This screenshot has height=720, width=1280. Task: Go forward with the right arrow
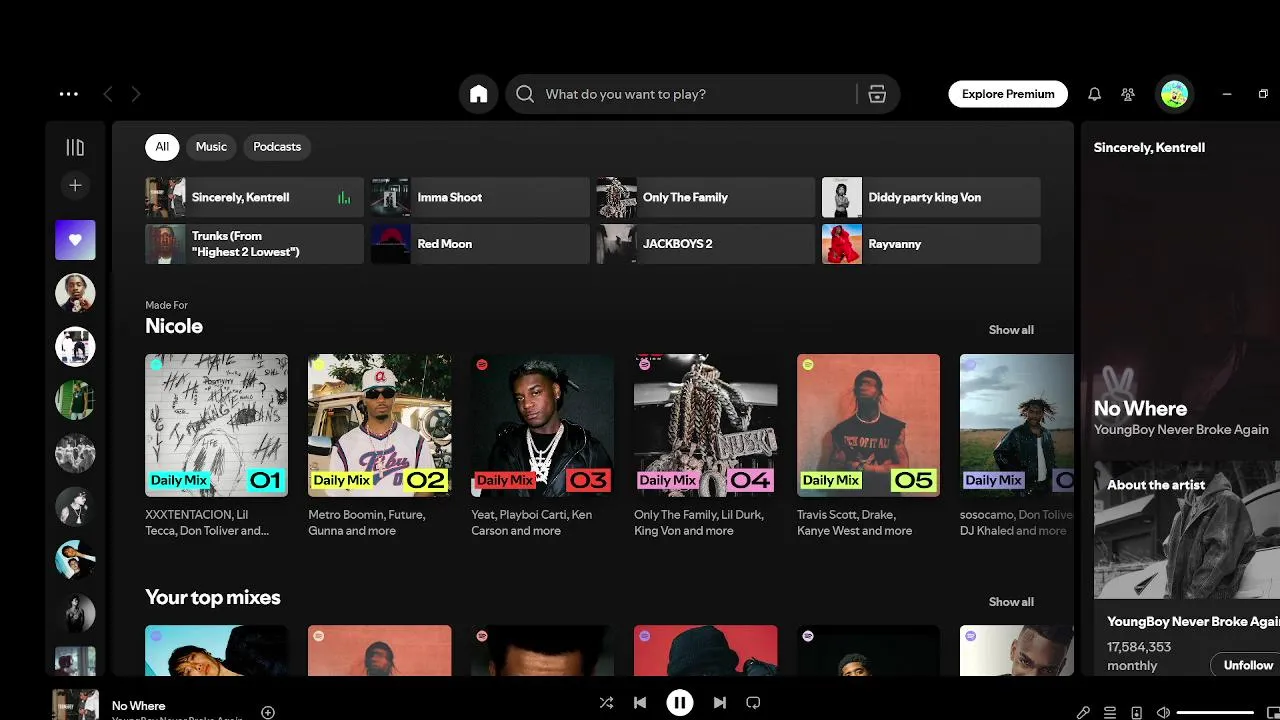136,94
